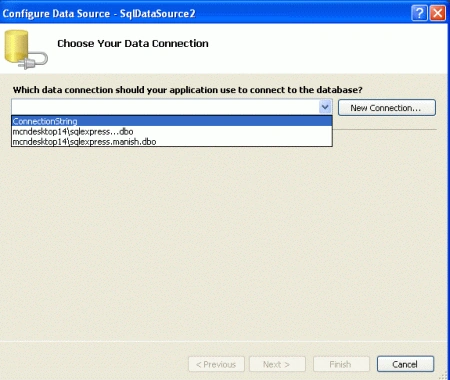Click inside the empty connection combo box

coord(165,107)
